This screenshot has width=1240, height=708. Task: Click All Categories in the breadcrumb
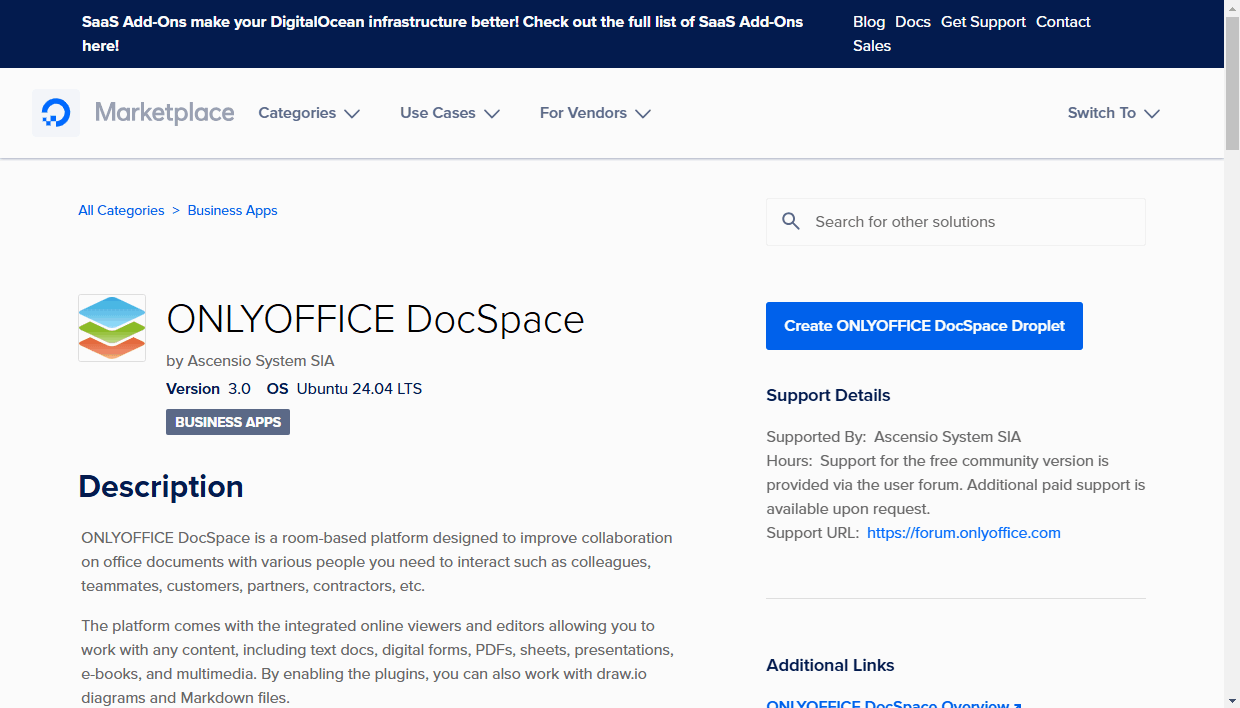click(x=121, y=210)
